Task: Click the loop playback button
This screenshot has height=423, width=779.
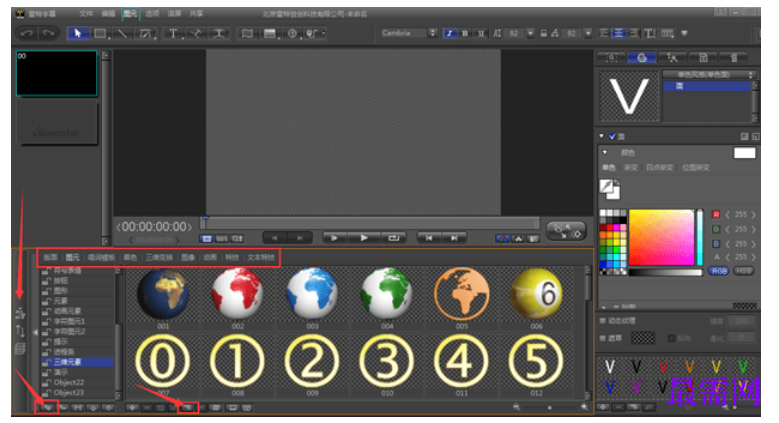Action: click(393, 238)
